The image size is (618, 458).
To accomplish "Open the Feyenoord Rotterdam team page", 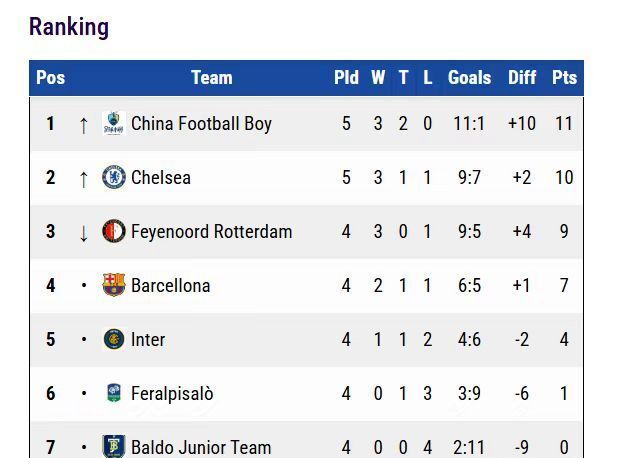I will point(211,232).
